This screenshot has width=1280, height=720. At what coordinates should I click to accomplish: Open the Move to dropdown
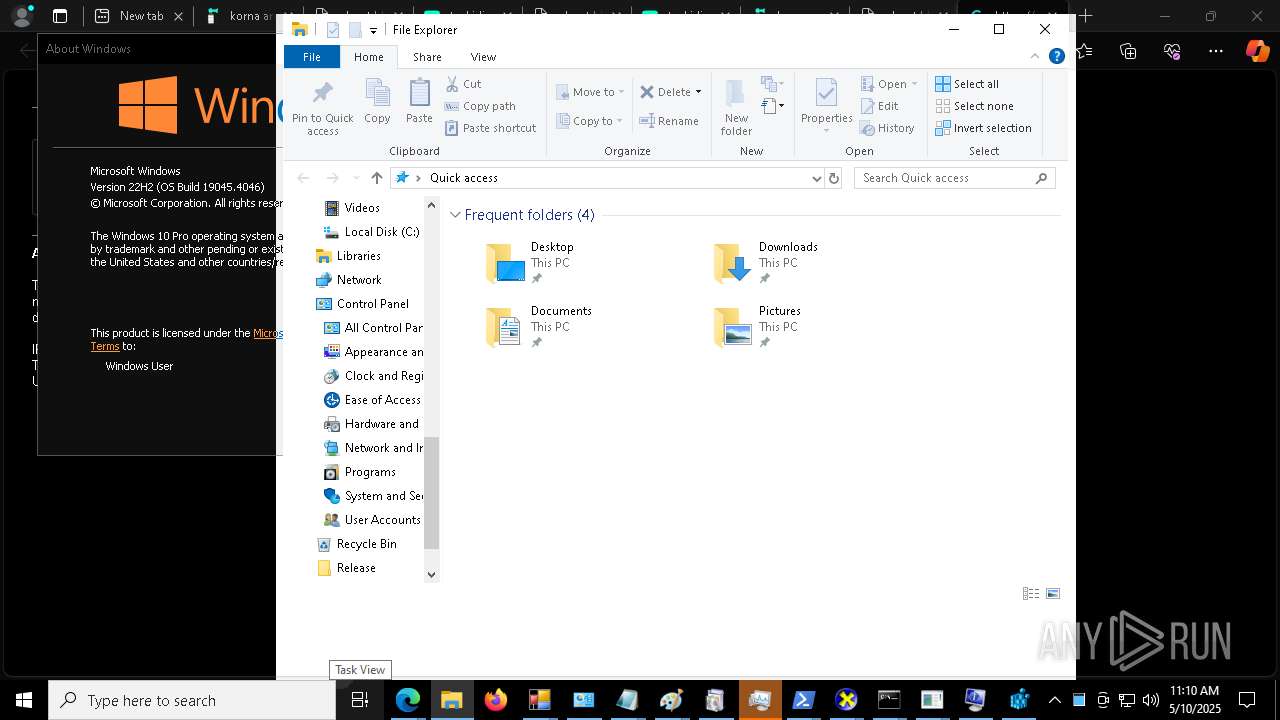(x=590, y=92)
